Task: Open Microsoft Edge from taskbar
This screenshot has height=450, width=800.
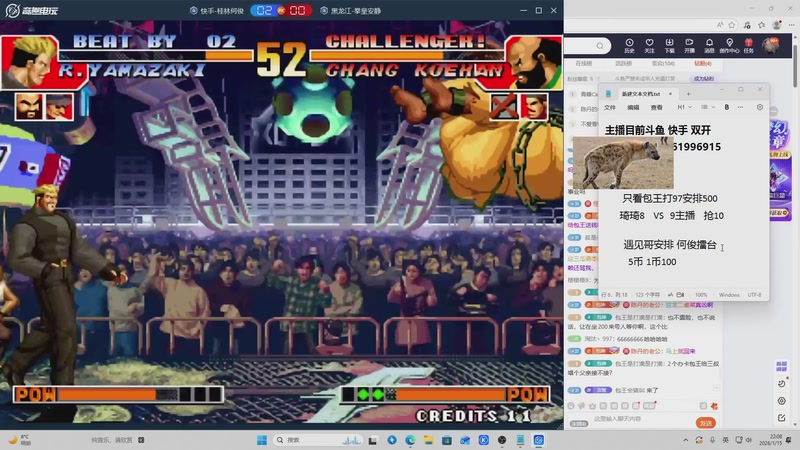Action: pos(410,440)
